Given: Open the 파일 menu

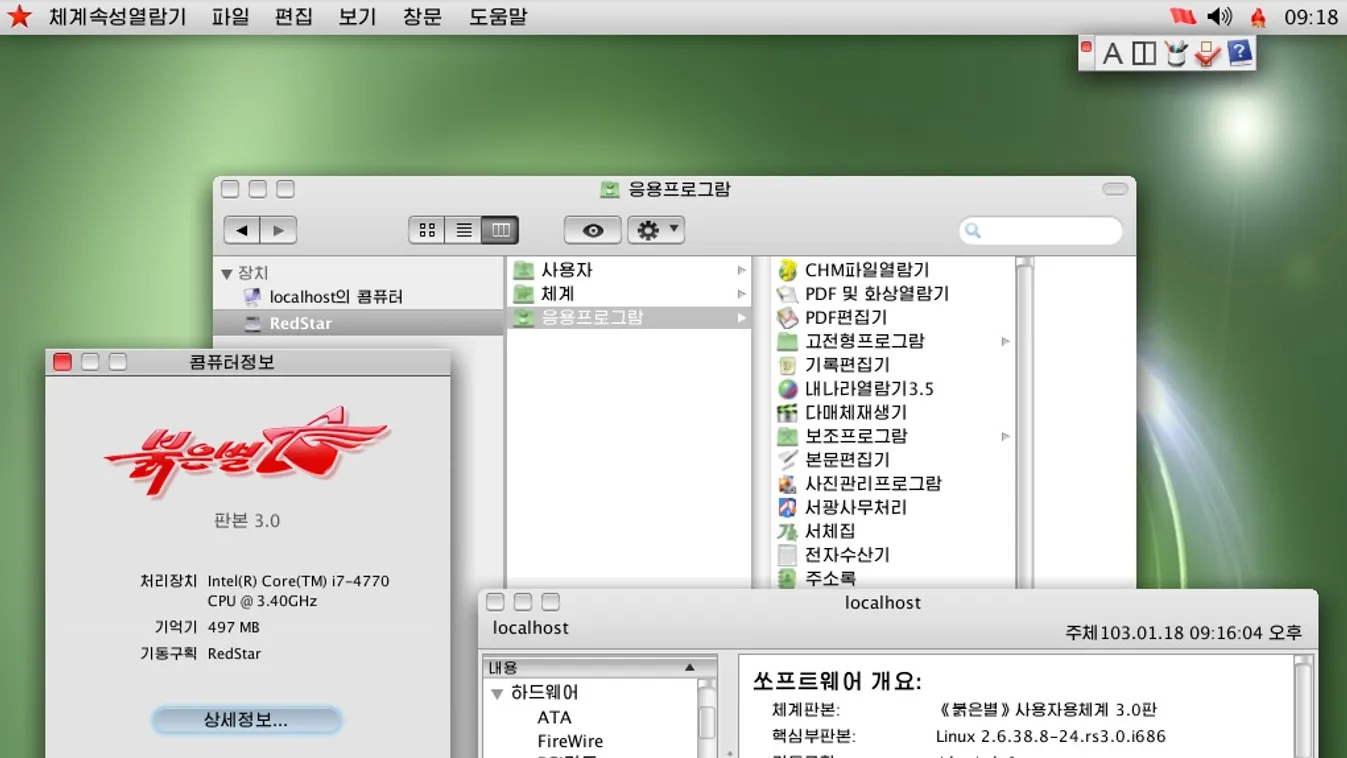Looking at the screenshot, I should click(231, 17).
